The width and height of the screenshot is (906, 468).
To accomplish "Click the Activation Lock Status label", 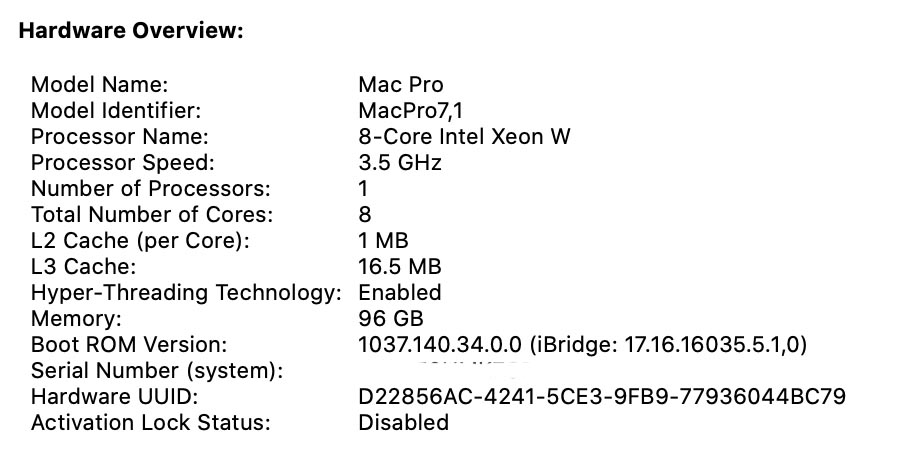I will [x=151, y=423].
